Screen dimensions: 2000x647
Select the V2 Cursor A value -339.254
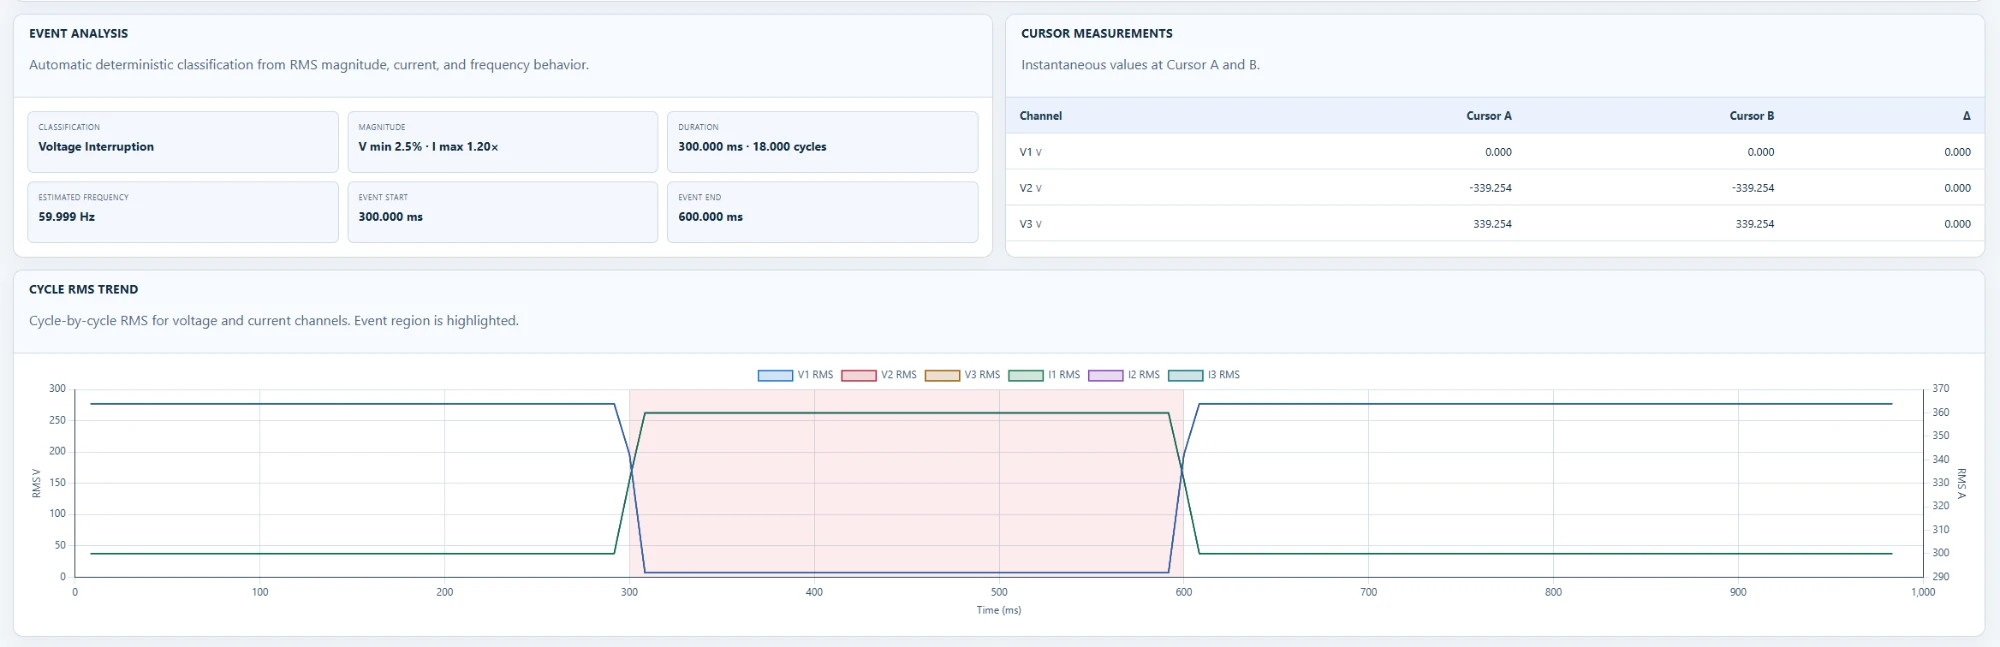(x=1490, y=188)
